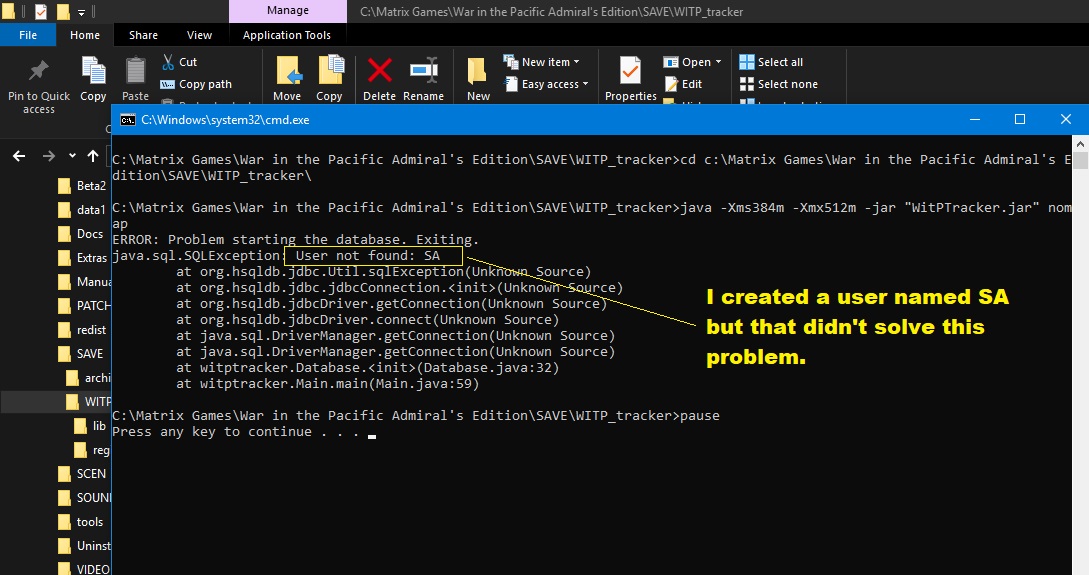
Task: Select WITP_tracker folder in tree
Action: click(x=88, y=401)
